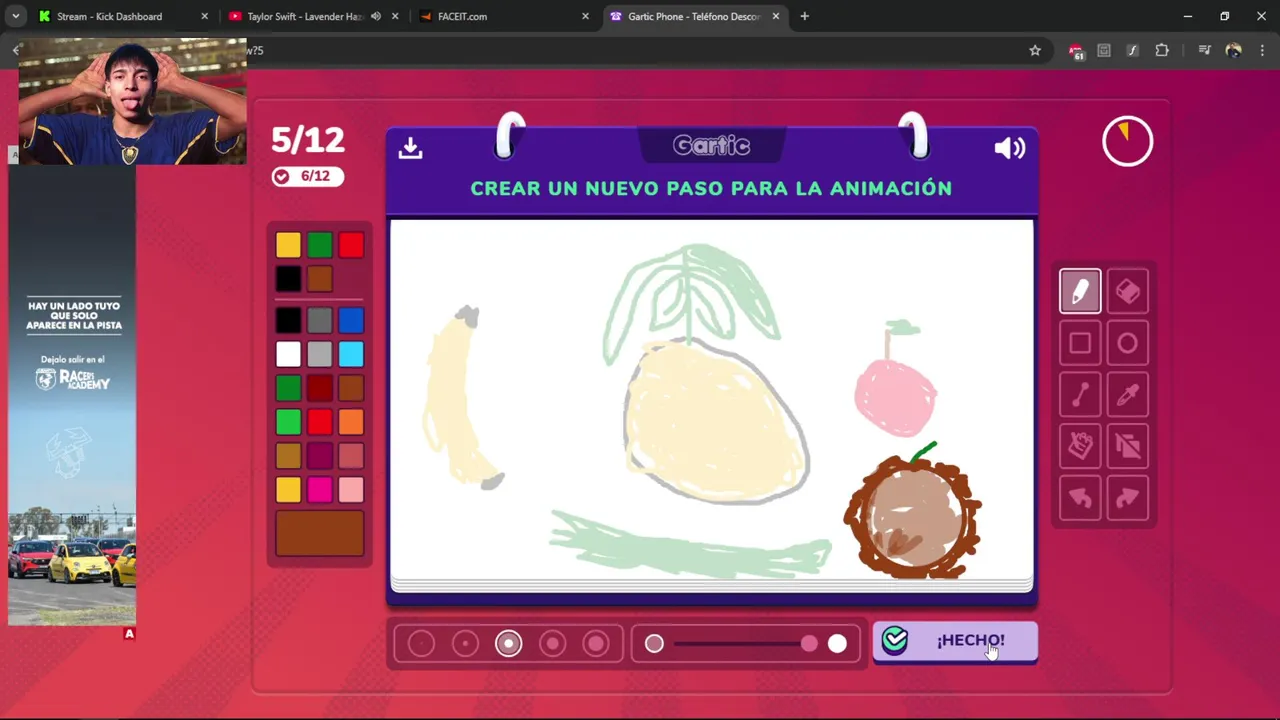The height and width of the screenshot is (720, 1280).
Task: Pick the orange color swatch
Action: pyautogui.click(x=351, y=422)
